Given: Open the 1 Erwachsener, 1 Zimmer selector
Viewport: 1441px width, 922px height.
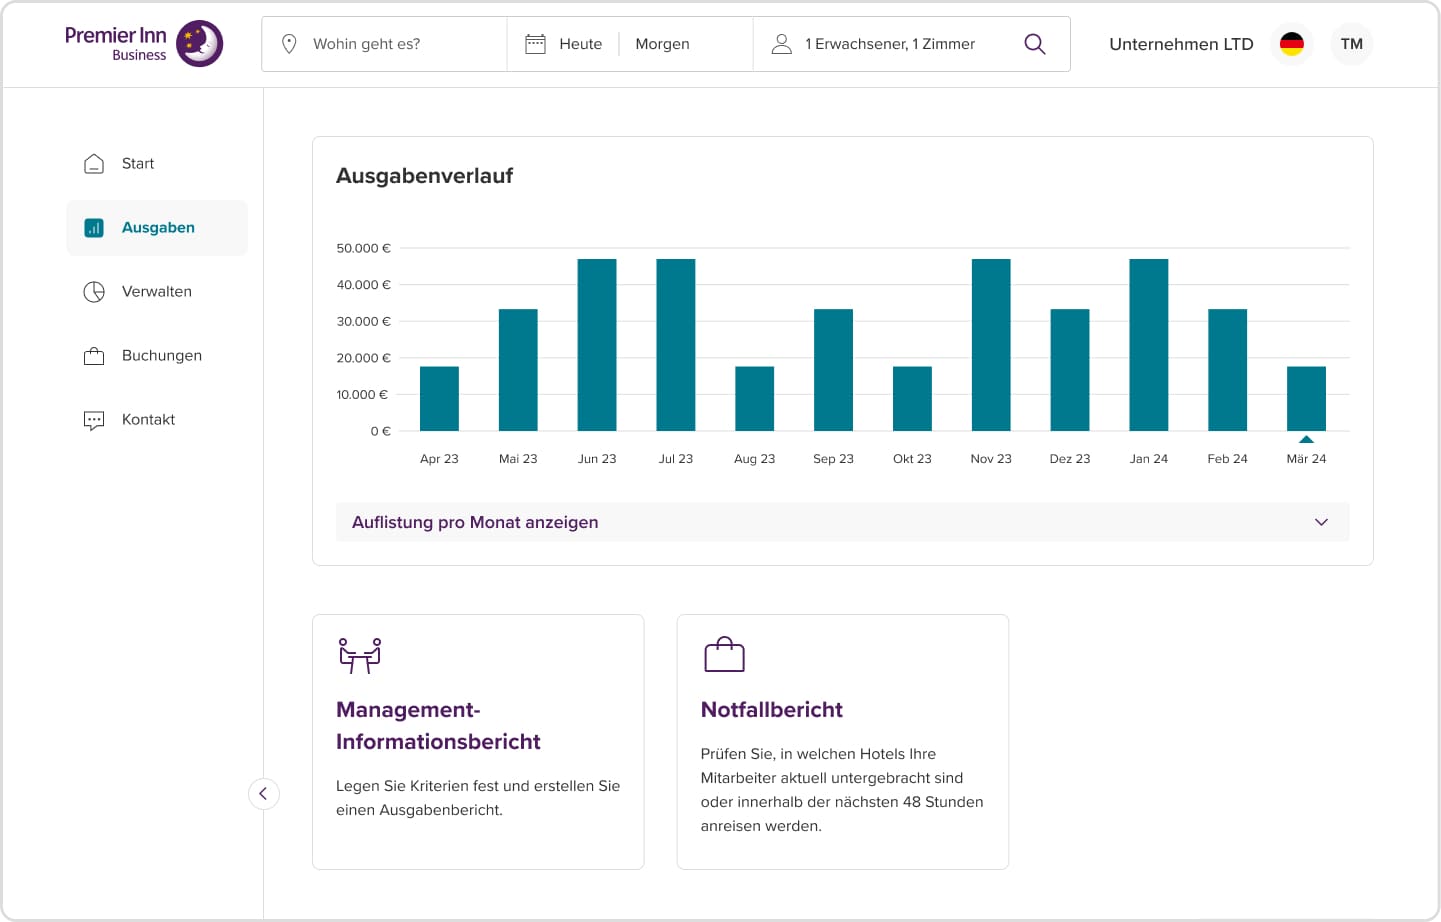Looking at the screenshot, I should [x=889, y=44].
